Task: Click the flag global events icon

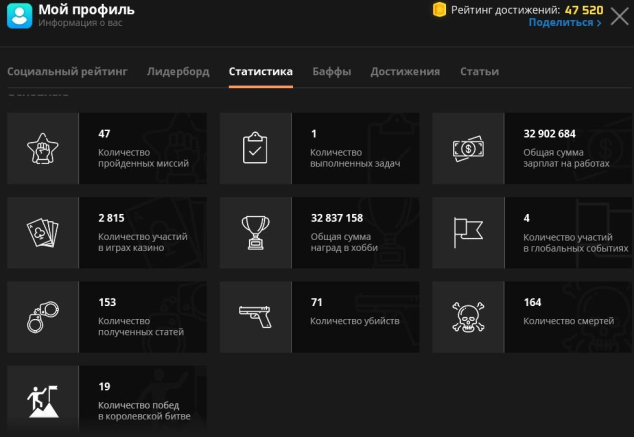Action: coord(468,232)
